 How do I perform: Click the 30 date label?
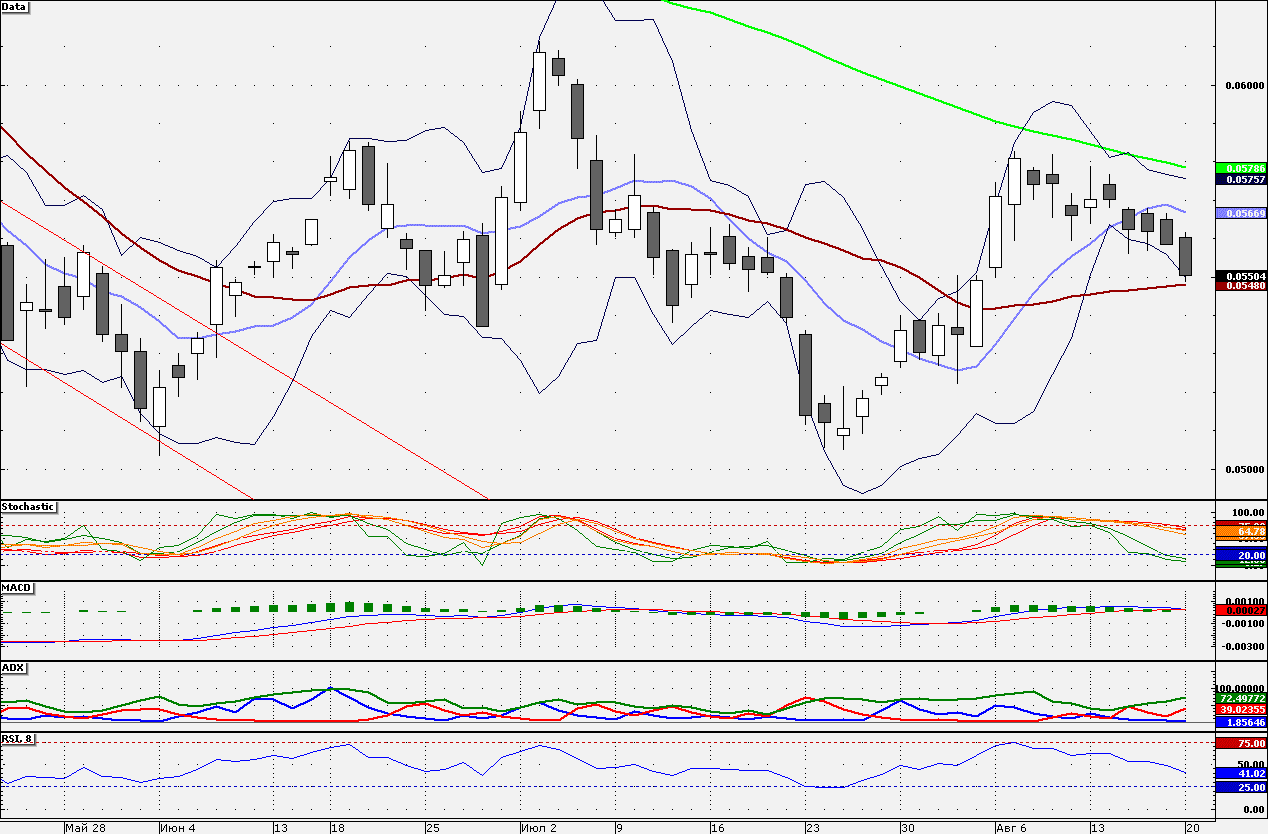point(907,828)
